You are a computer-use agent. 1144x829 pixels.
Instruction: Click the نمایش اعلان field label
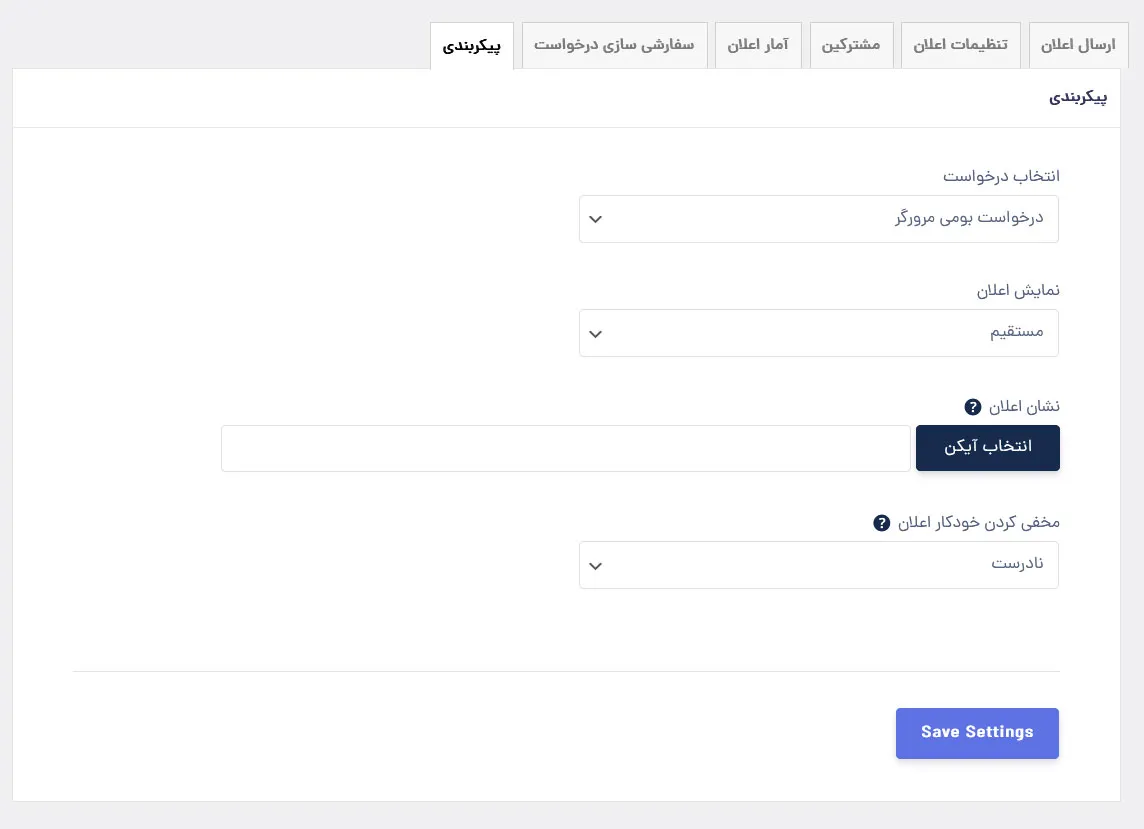click(1019, 290)
